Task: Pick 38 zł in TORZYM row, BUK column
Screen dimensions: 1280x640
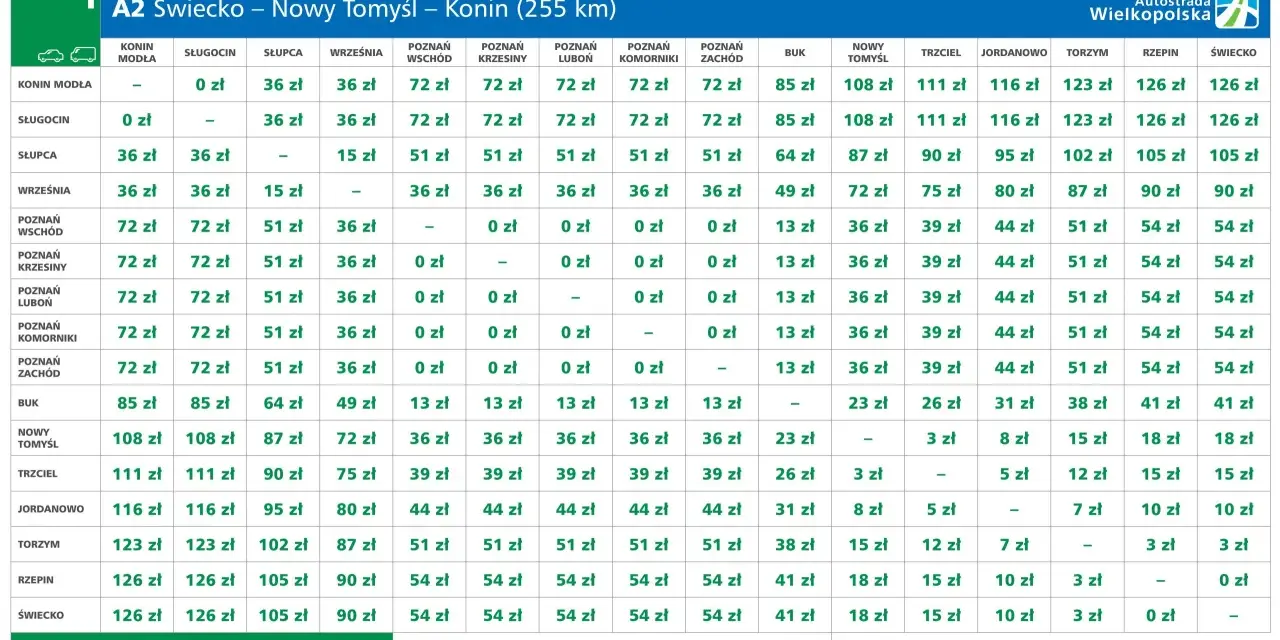Action: pyautogui.click(x=795, y=544)
